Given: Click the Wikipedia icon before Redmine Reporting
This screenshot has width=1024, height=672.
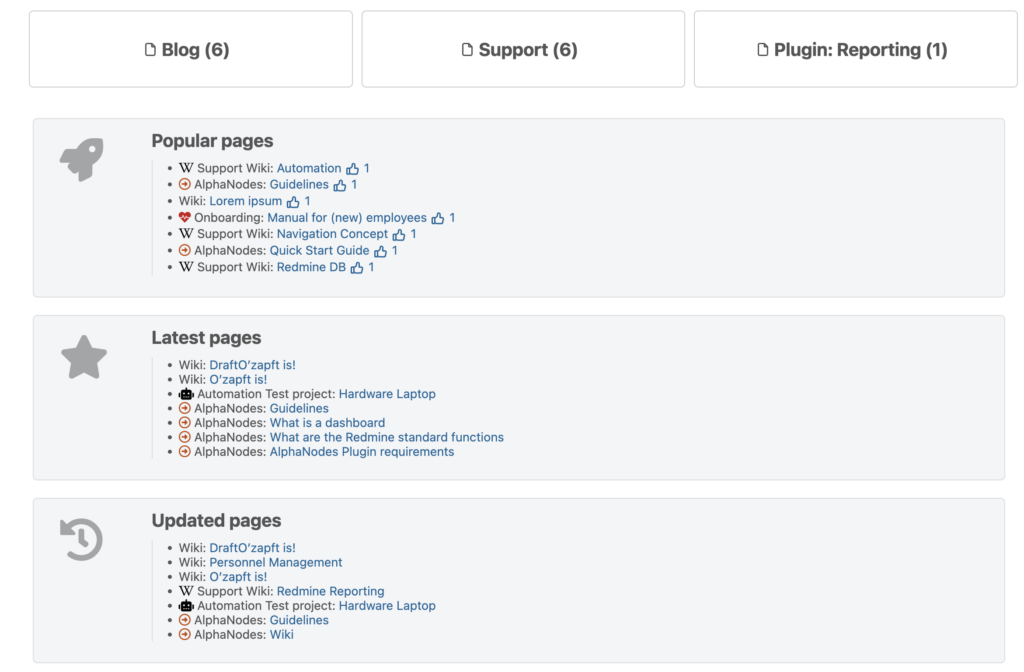Looking at the screenshot, I should pyautogui.click(x=186, y=591).
